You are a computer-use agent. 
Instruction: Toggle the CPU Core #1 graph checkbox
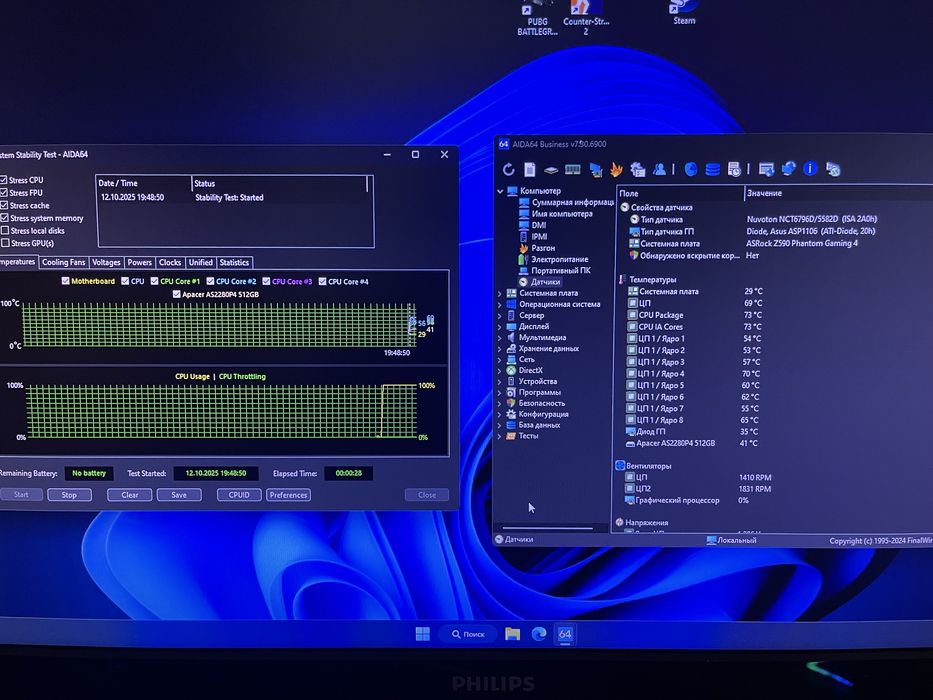[154, 281]
